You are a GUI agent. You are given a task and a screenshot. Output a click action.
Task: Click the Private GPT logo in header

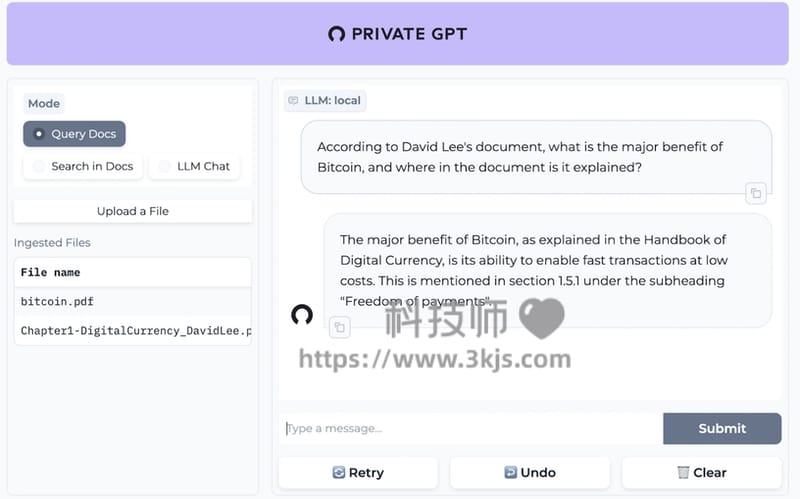point(337,34)
